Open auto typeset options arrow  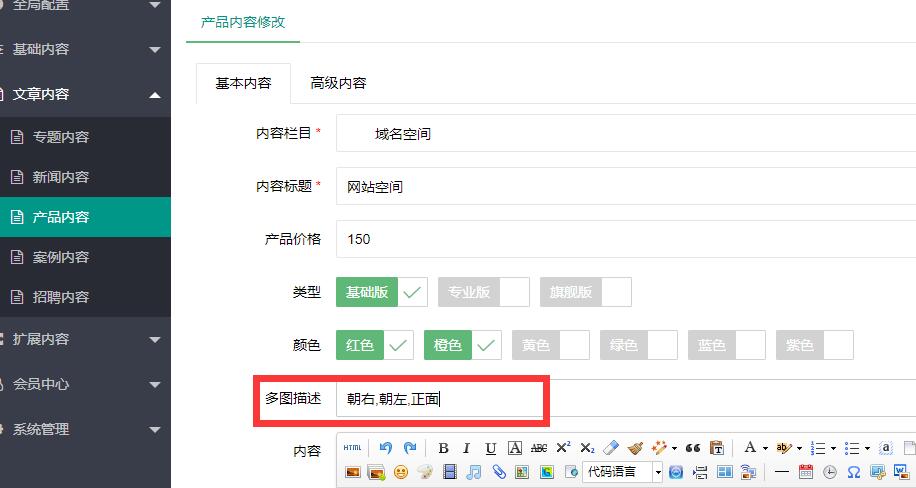point(674,448)
